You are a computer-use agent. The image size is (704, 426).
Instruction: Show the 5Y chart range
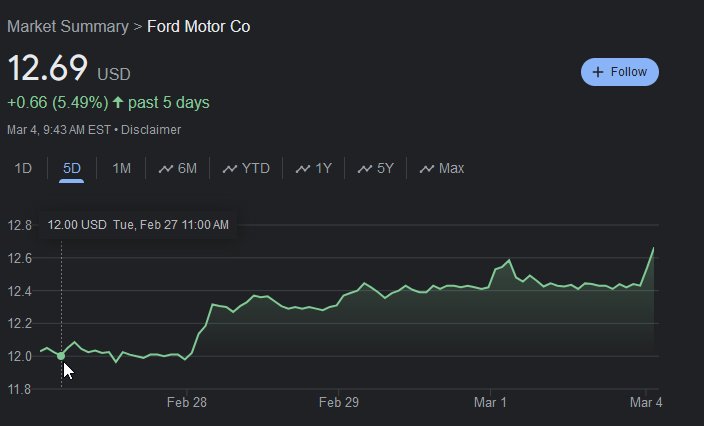(375, 168)
